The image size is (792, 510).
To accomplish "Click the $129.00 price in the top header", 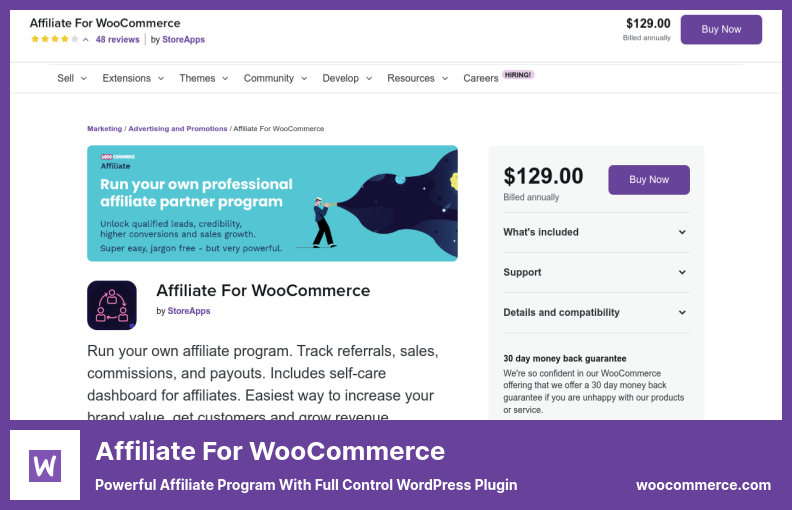I will coord(648,23).
